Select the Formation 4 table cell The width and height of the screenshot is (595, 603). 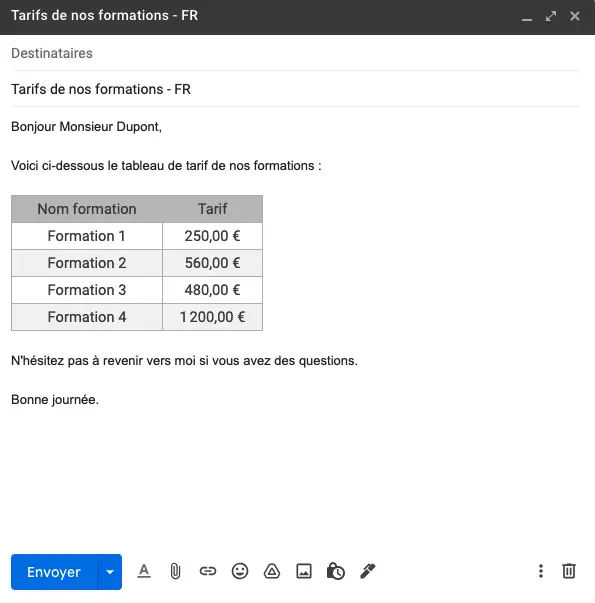(x=87, y=317)
